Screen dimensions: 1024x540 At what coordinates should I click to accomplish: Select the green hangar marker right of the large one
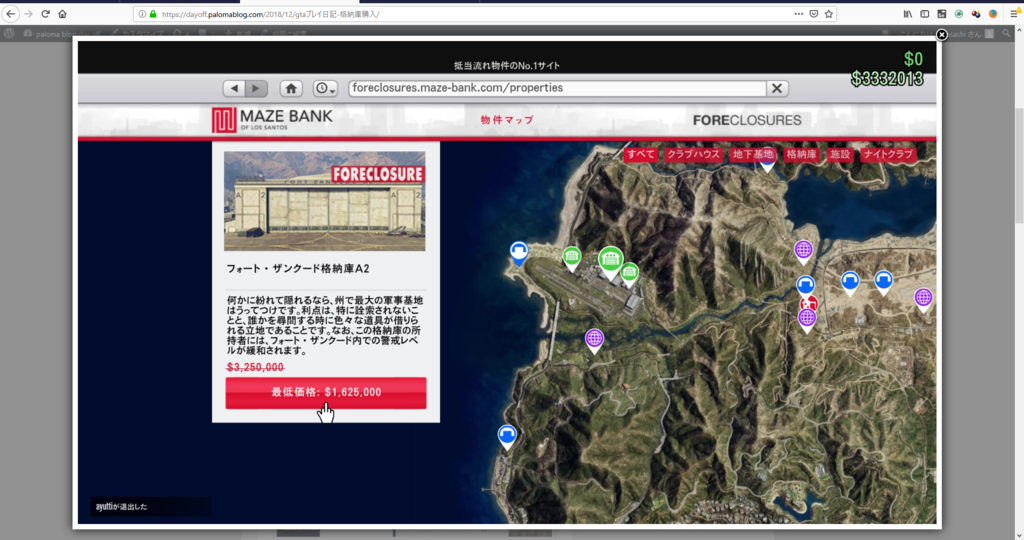tap(630, 274)
